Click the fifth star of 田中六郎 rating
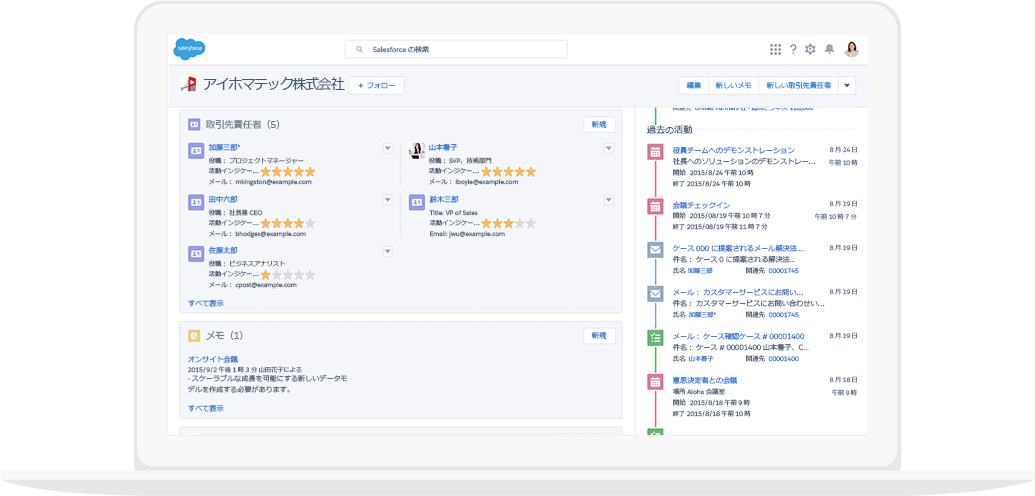The width and height of the screenshot is (1035, 496). 309,223
